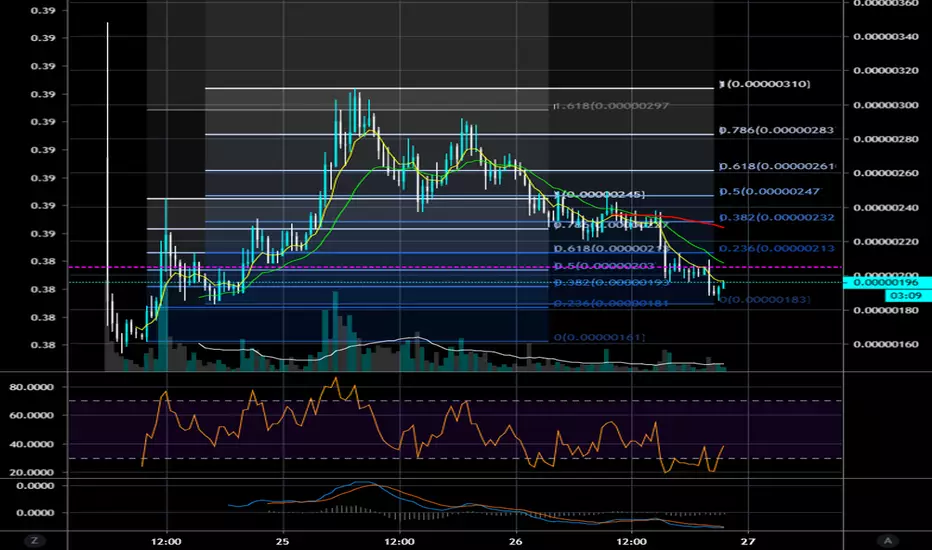Select Fibonacci label 0.382(0.00000193

[x=611, y=282]
